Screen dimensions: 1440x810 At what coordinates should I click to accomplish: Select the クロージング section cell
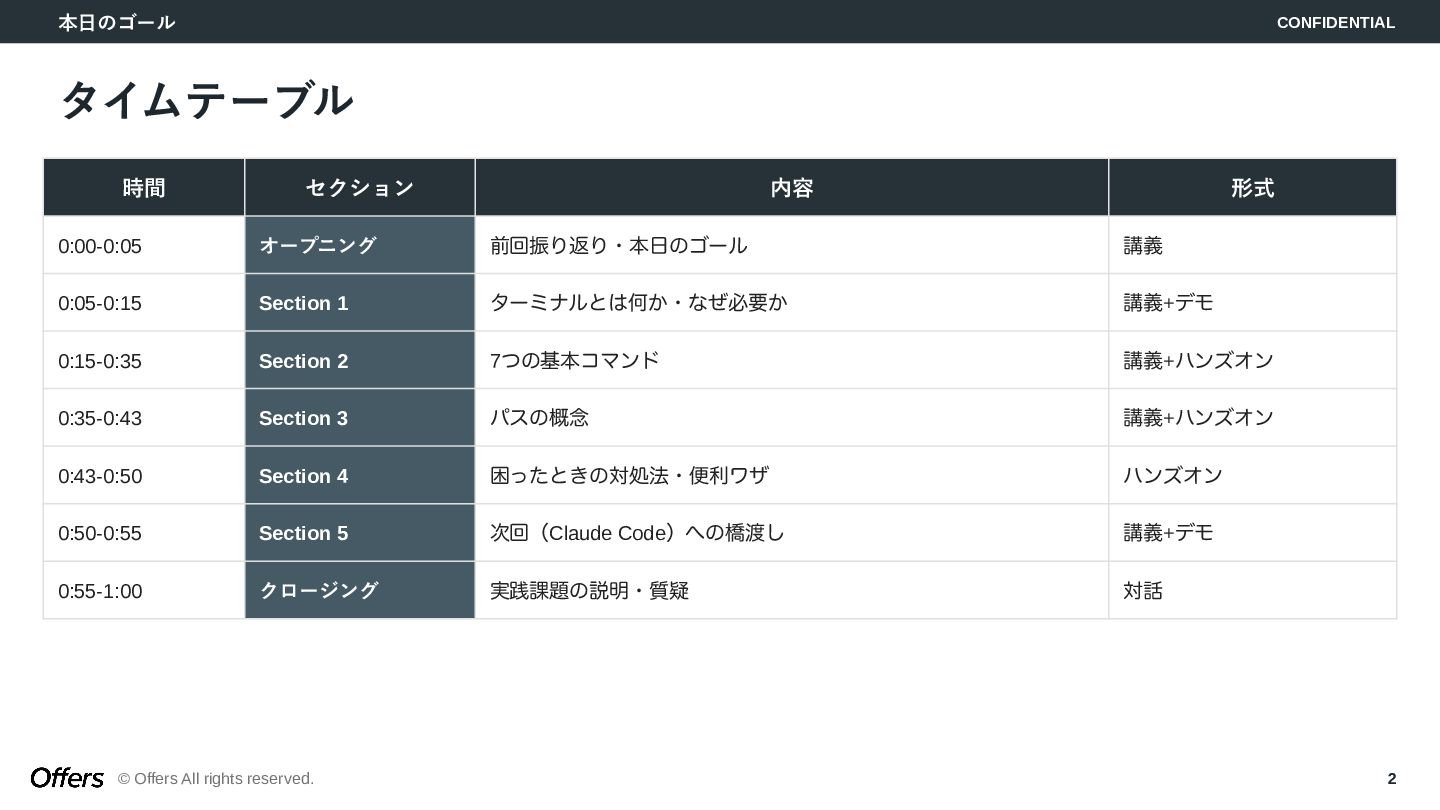click(x=359, y=591)
